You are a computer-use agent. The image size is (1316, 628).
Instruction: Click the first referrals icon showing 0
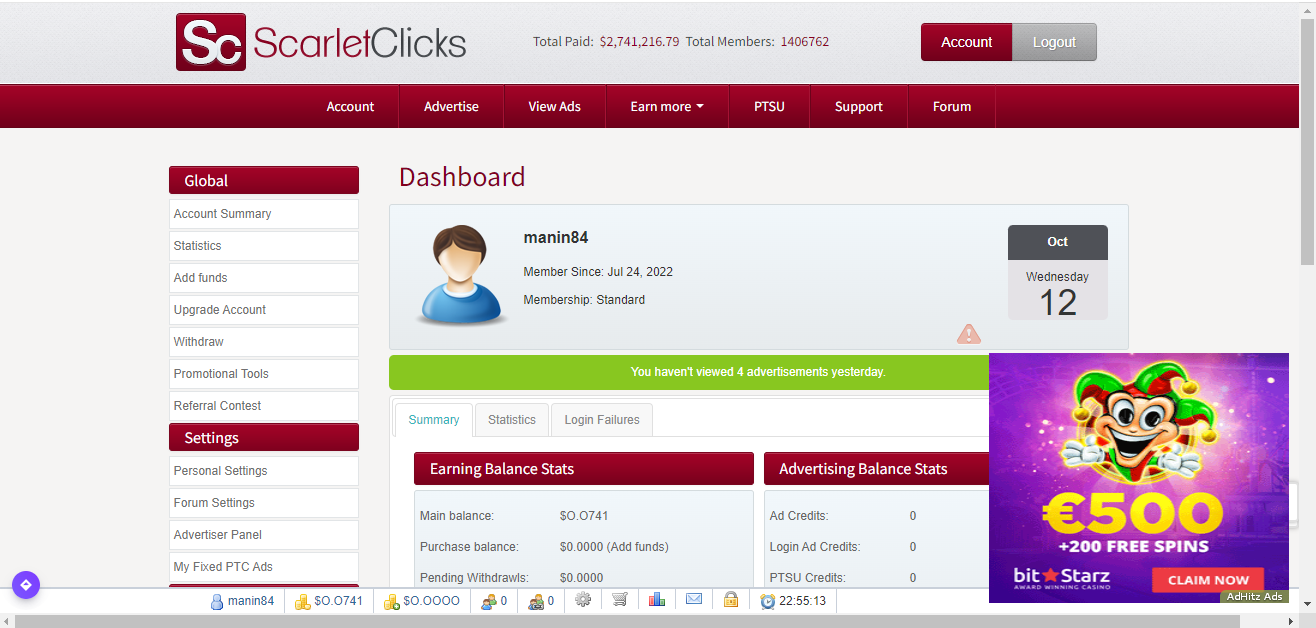click(494, 601)
